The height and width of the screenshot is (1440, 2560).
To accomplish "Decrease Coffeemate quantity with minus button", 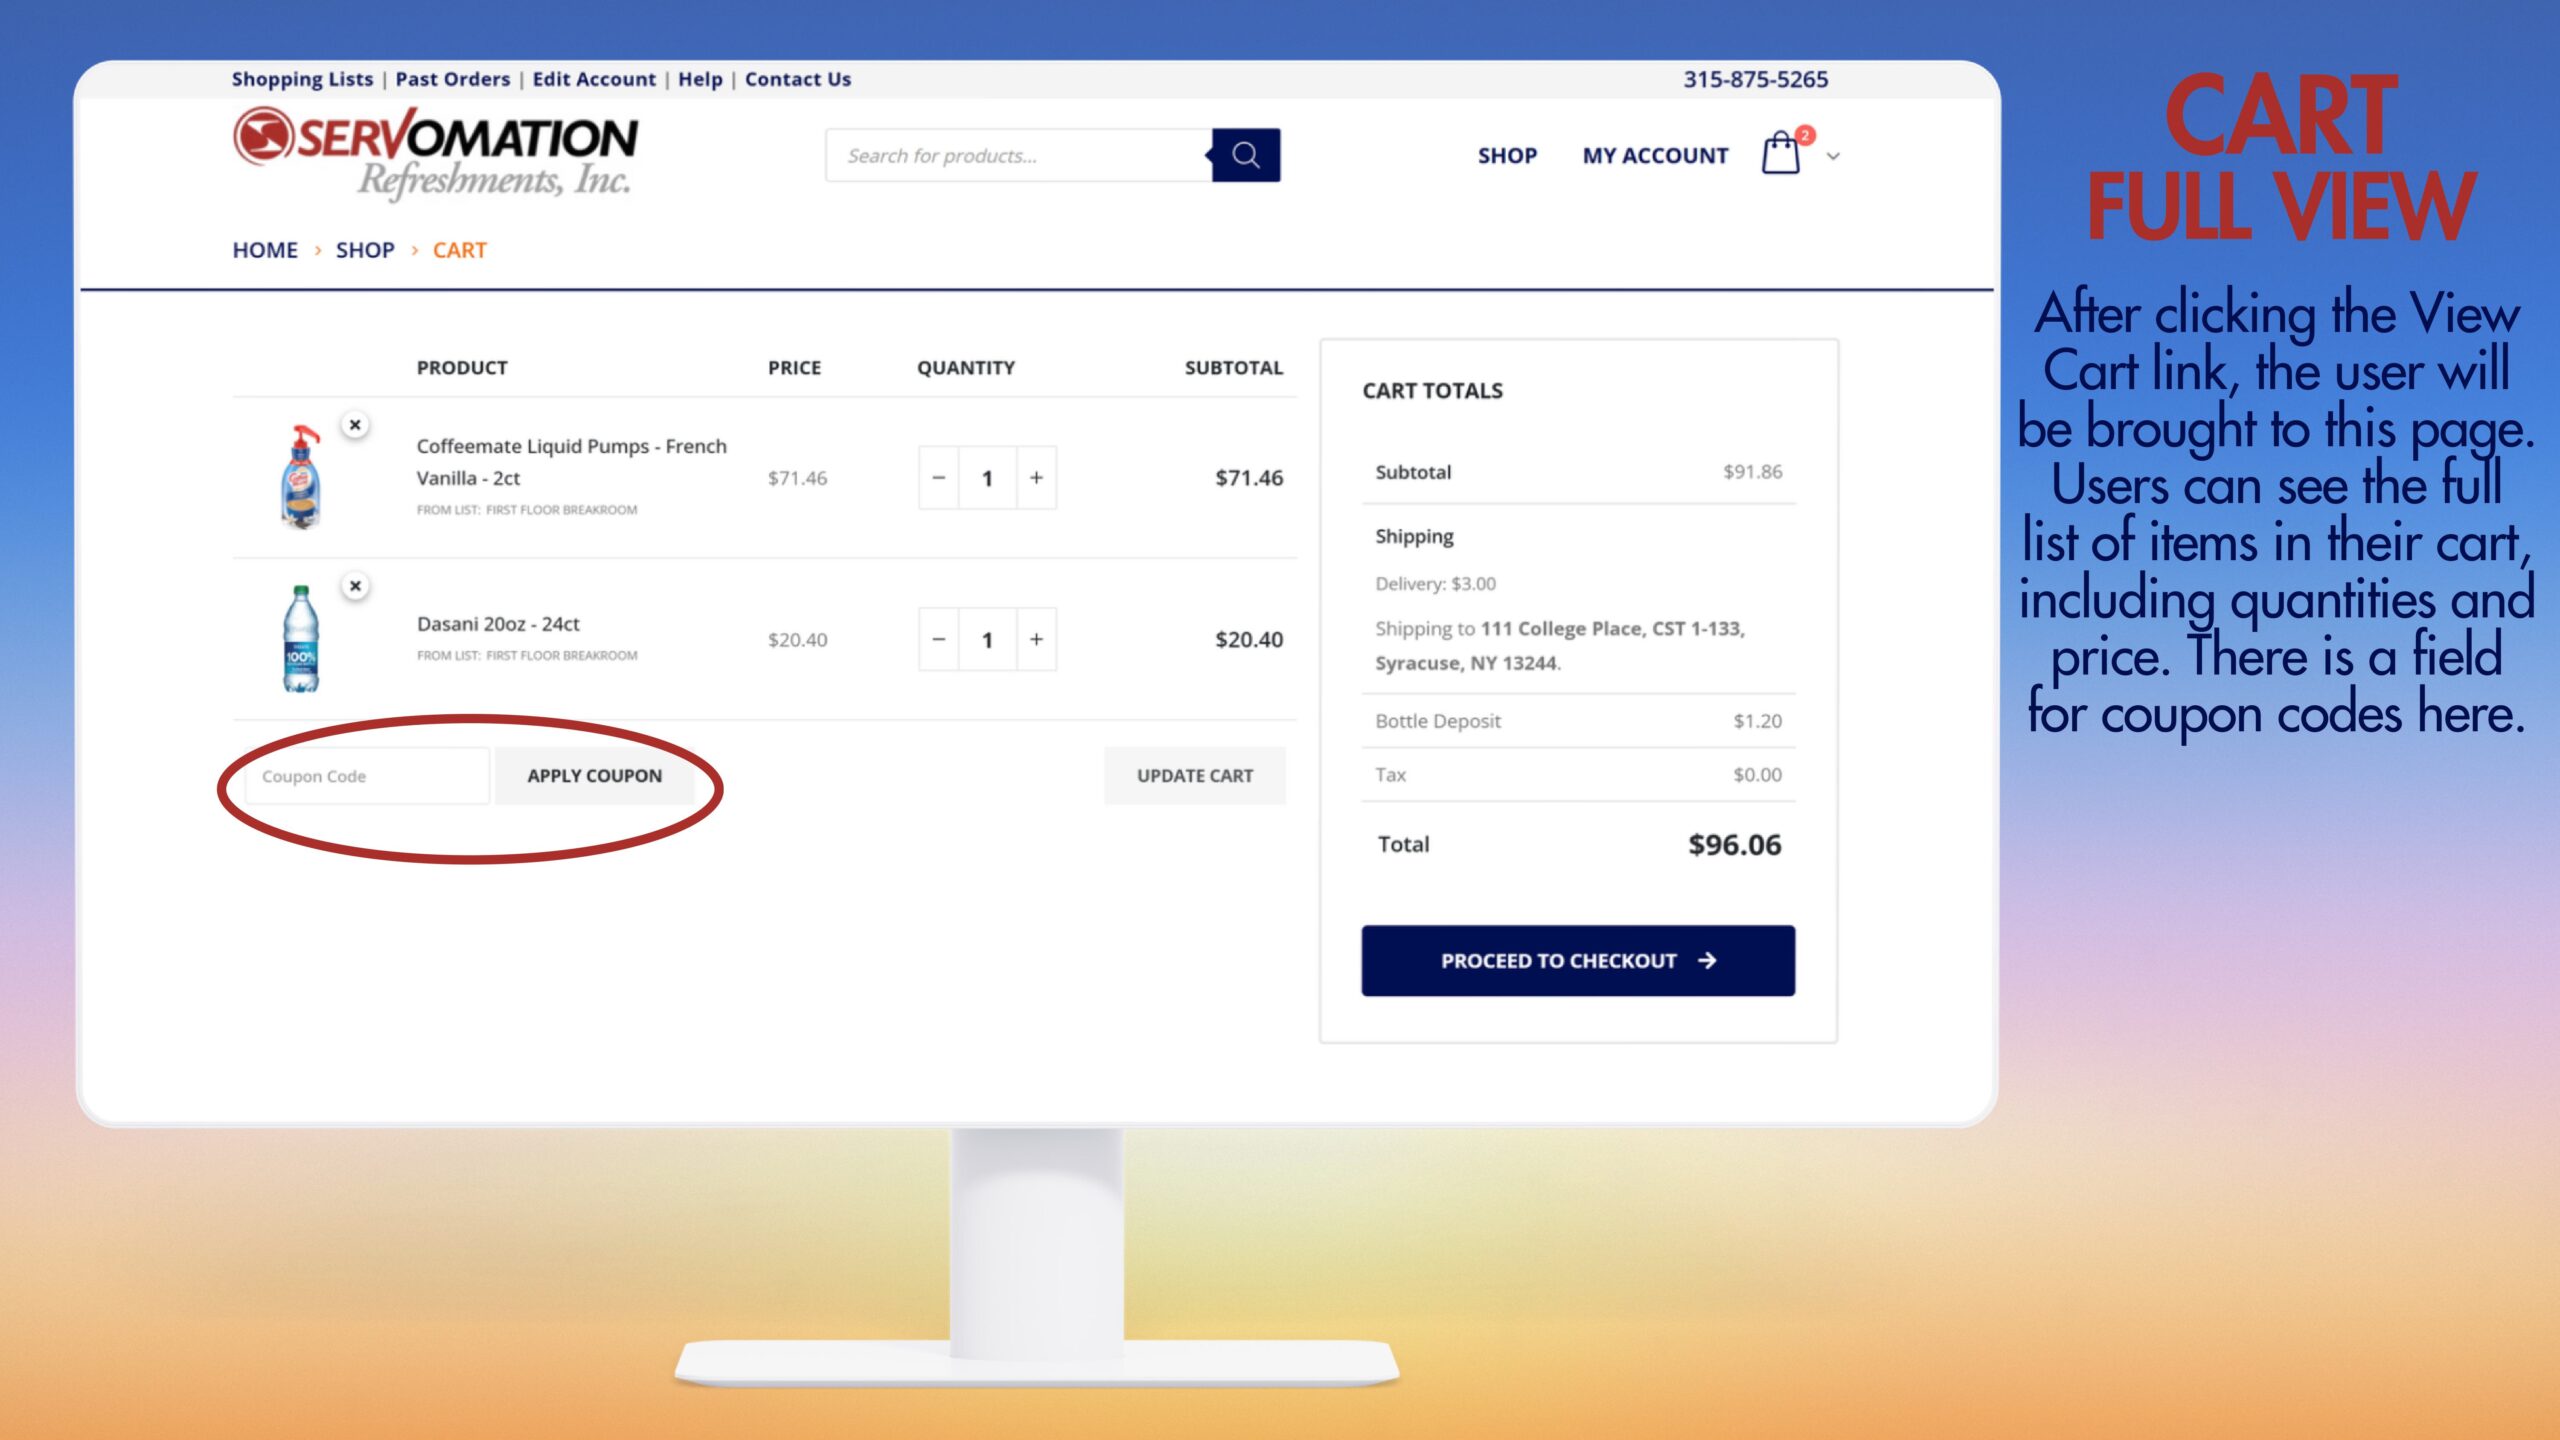I will pos(938,478).
